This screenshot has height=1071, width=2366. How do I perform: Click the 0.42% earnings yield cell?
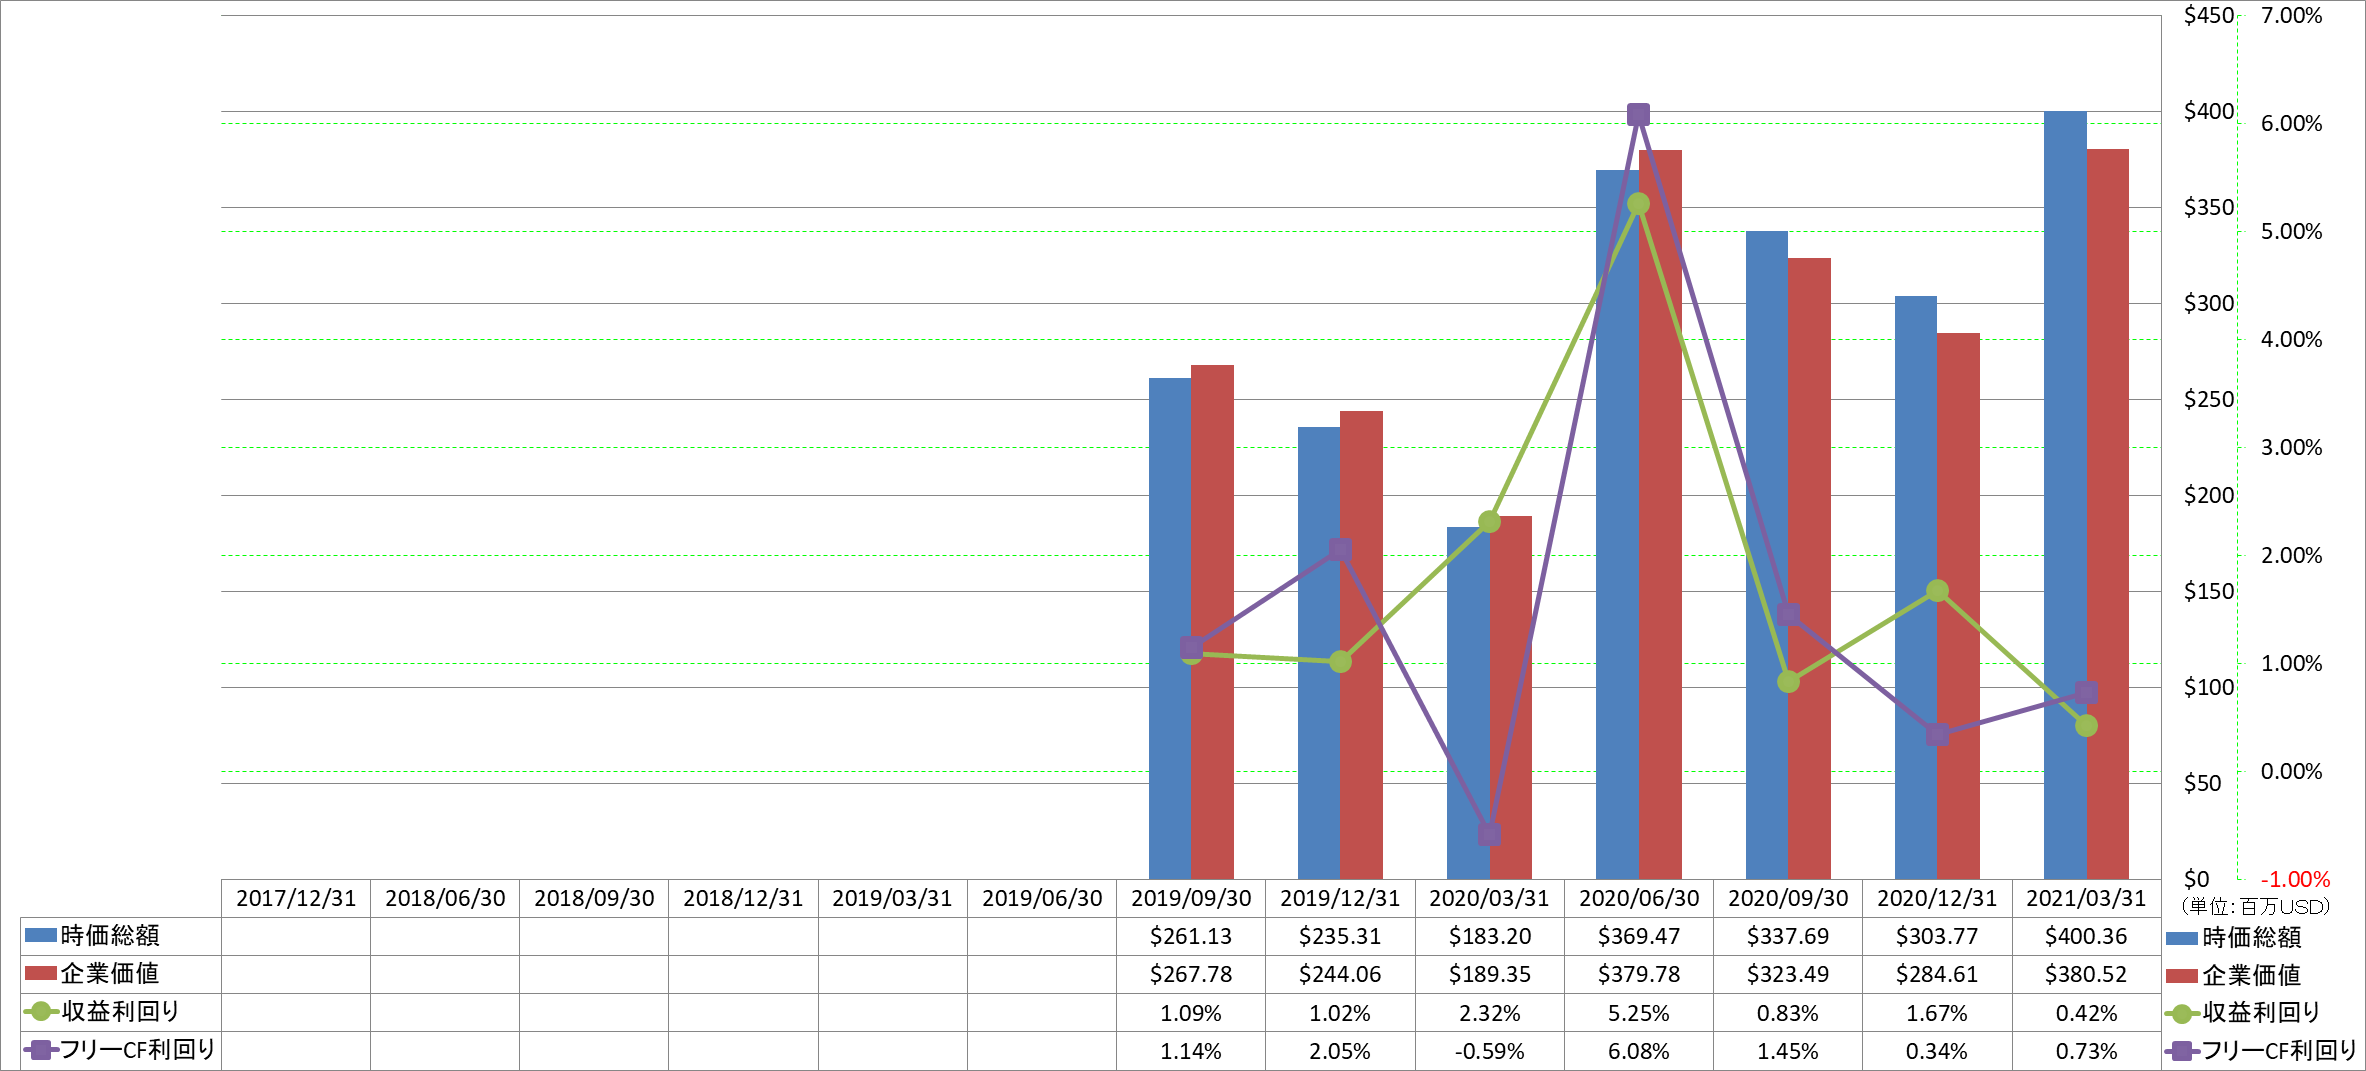2086,1013
